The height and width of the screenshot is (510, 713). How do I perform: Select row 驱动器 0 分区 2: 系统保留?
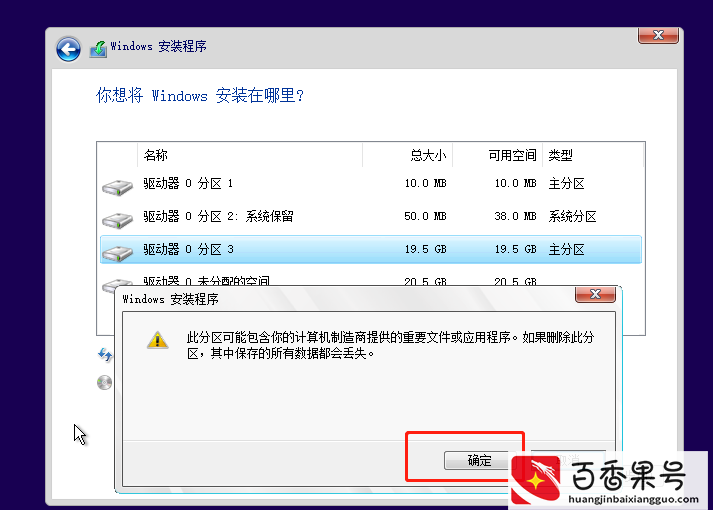(x=371, y=216)
